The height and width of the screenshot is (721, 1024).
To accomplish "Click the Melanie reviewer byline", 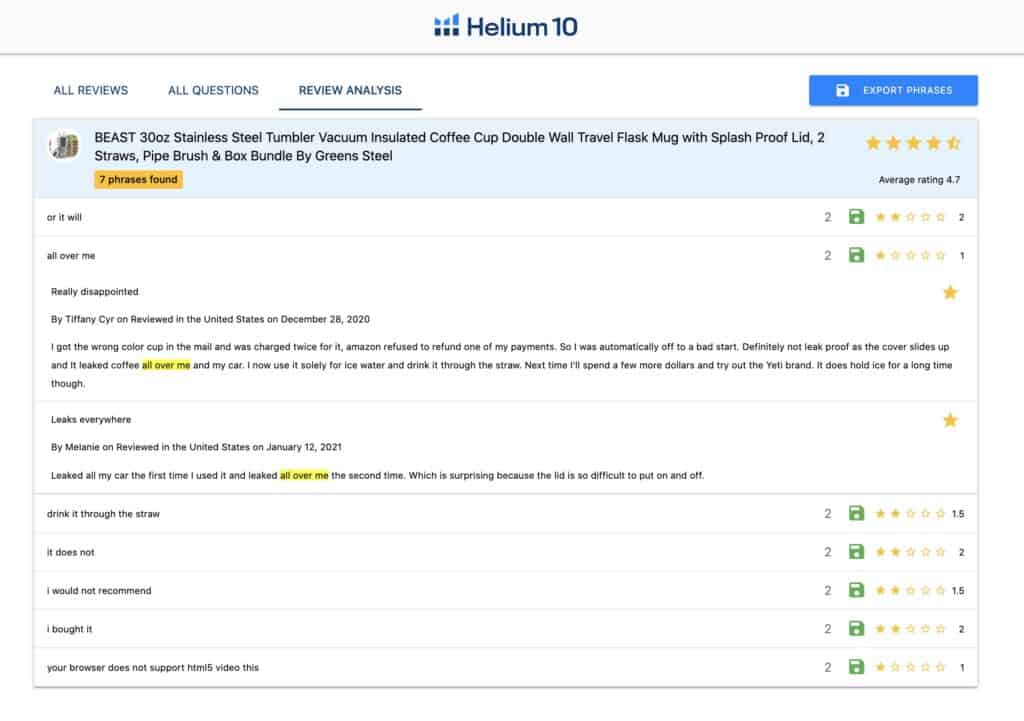I will pos(196,447).
